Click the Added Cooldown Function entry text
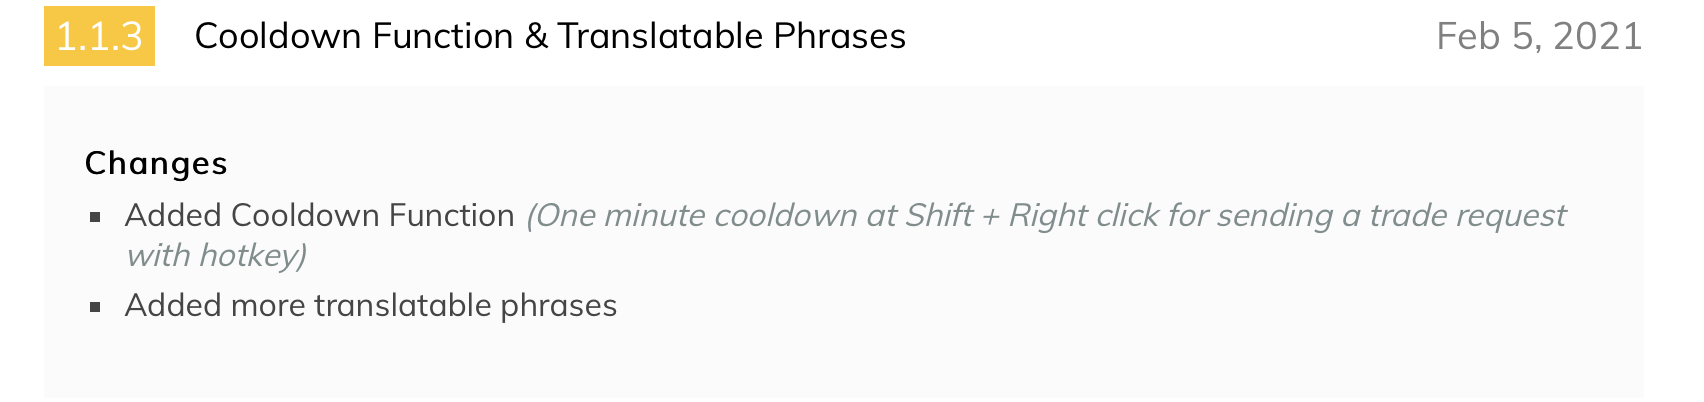 [x=320, y=215]
